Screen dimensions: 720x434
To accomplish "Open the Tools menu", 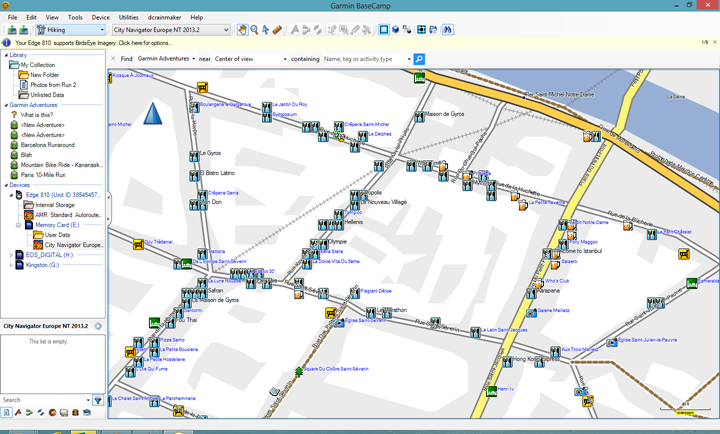I will click(75, 17).
